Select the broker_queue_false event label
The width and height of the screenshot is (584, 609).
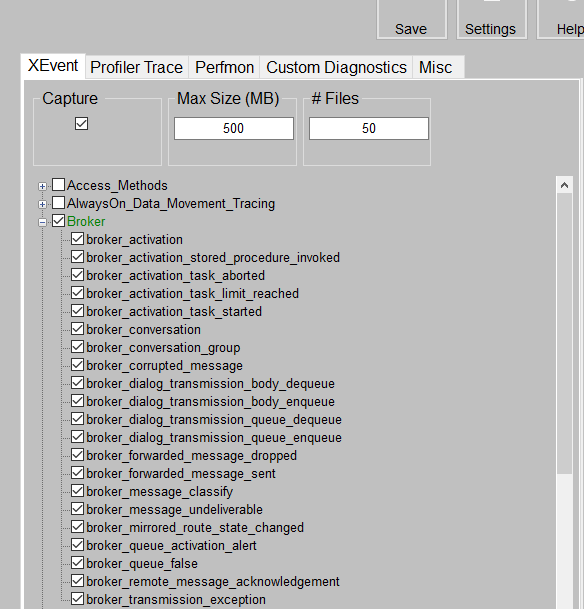click(x=142, y=564)
